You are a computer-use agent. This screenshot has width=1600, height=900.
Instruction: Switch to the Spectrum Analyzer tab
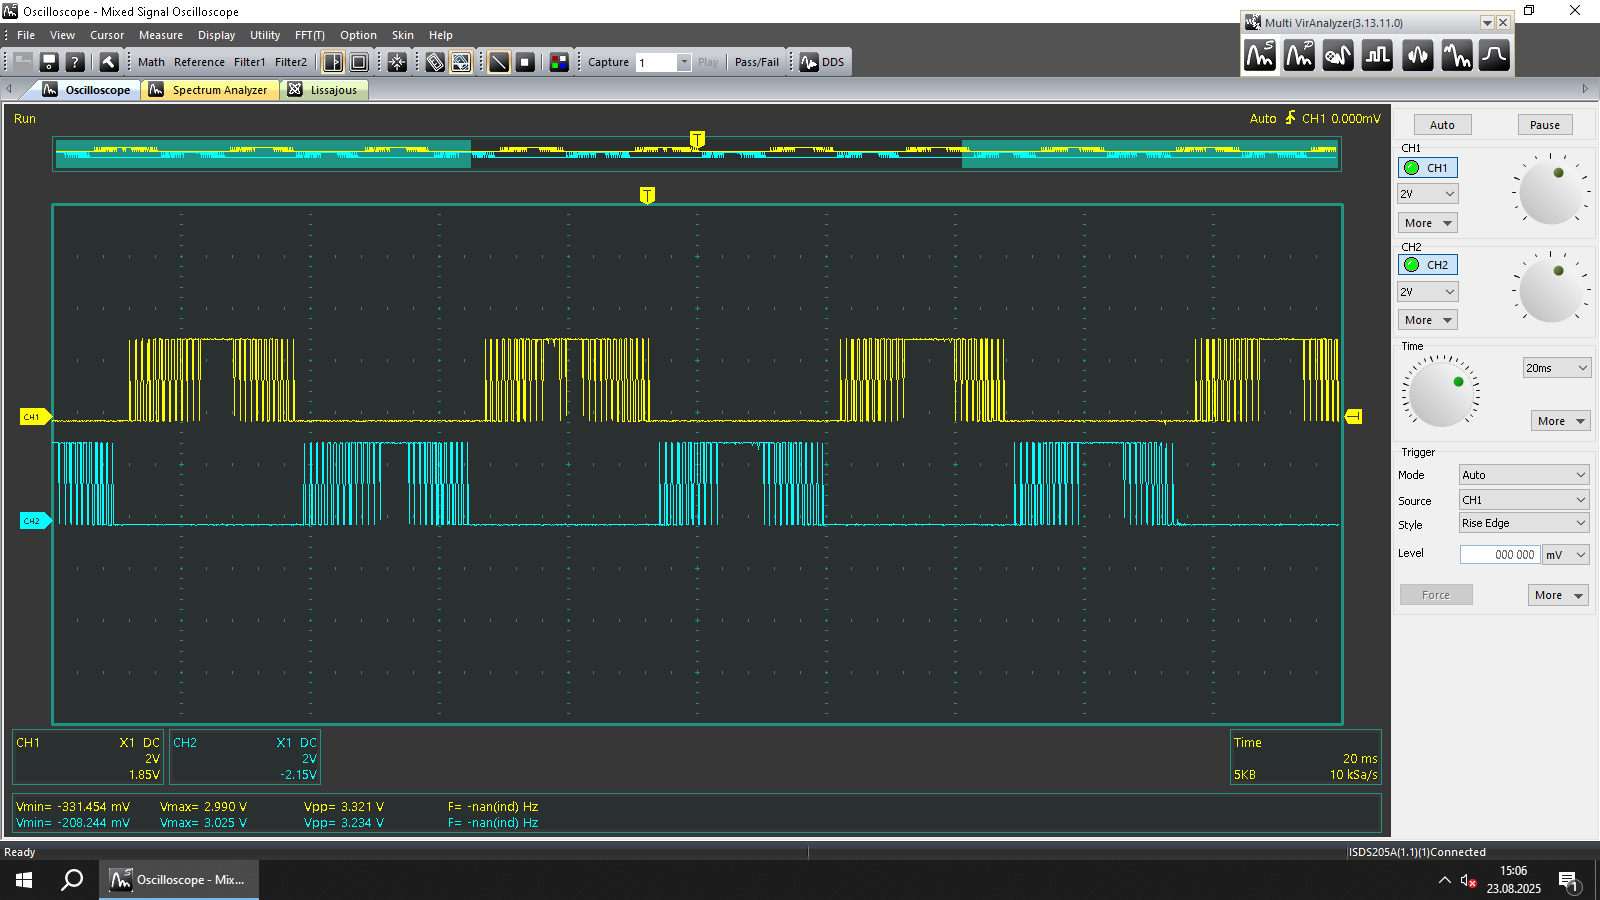point(210,90)
